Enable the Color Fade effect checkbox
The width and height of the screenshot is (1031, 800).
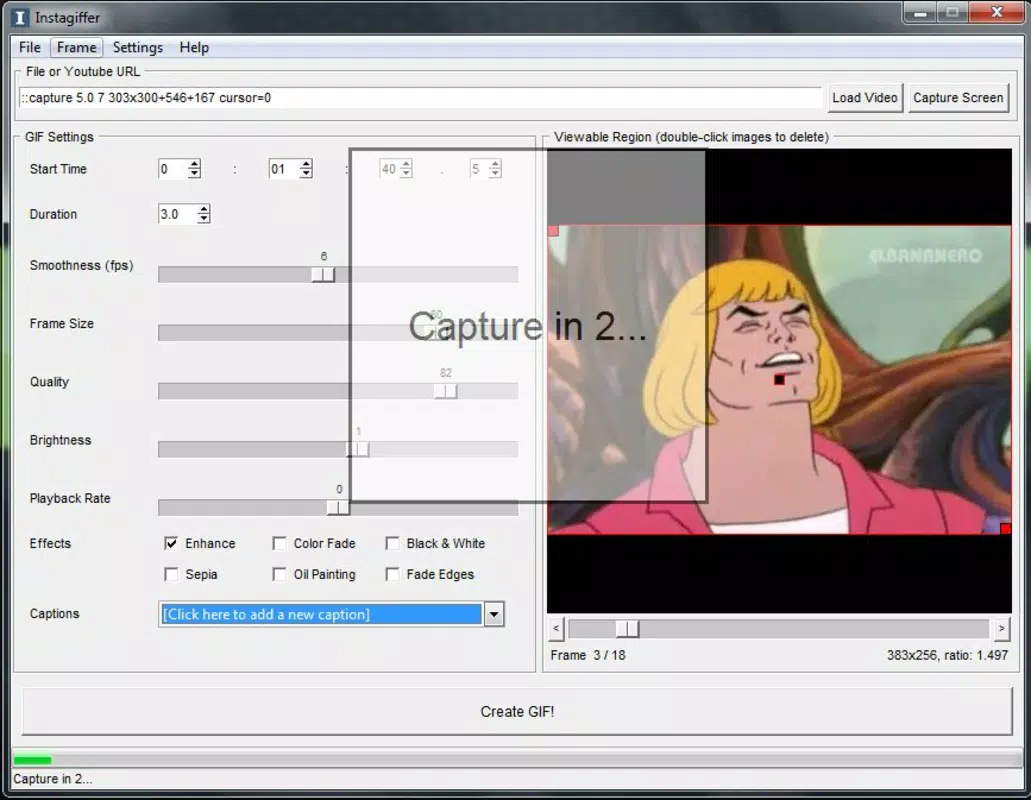pyautogui.click(x=279, y=544)
